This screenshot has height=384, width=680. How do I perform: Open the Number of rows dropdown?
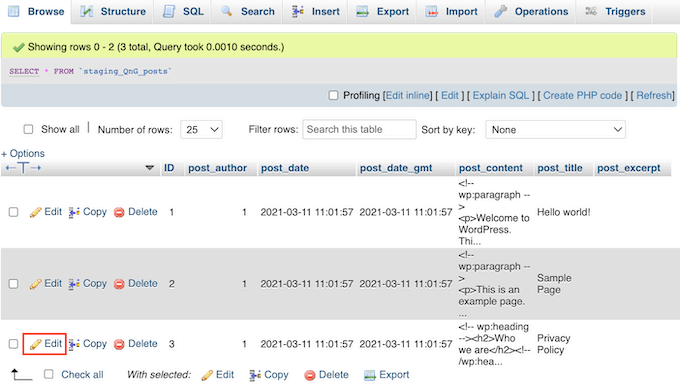[x=201, y=129]
